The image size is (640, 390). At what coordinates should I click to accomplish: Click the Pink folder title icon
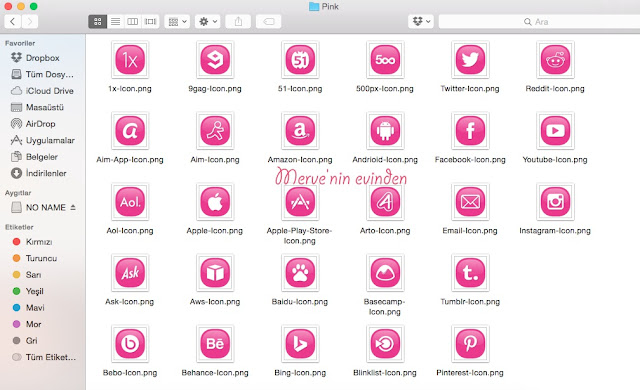(x=313, y=7)
